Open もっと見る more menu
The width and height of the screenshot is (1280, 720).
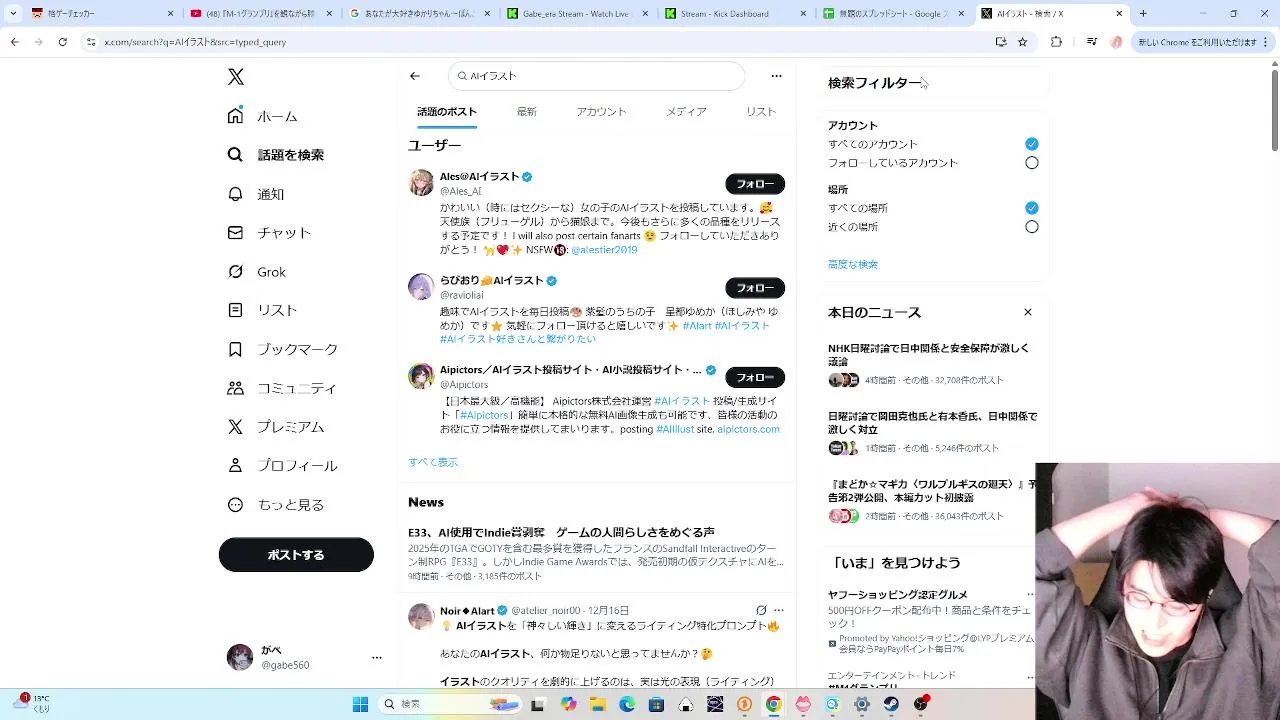pos(276,505)
